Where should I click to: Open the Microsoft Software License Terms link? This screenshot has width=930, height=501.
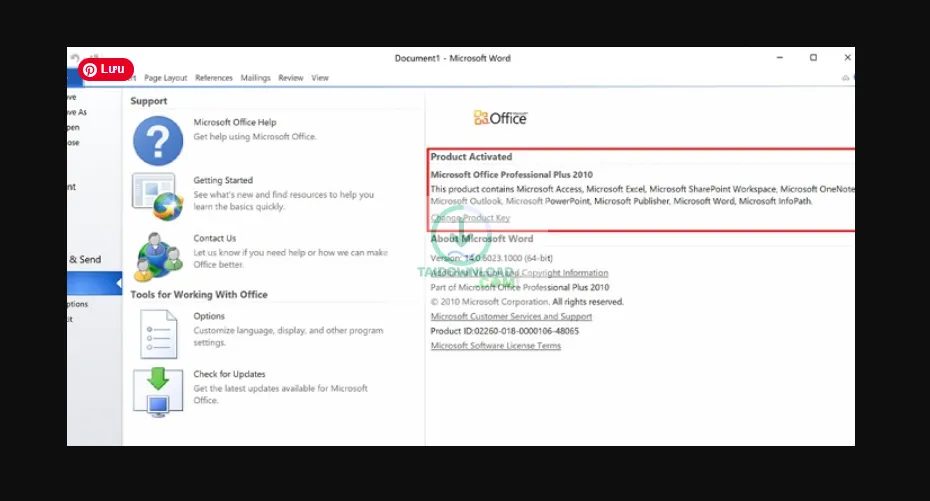[x=495, y=346]
